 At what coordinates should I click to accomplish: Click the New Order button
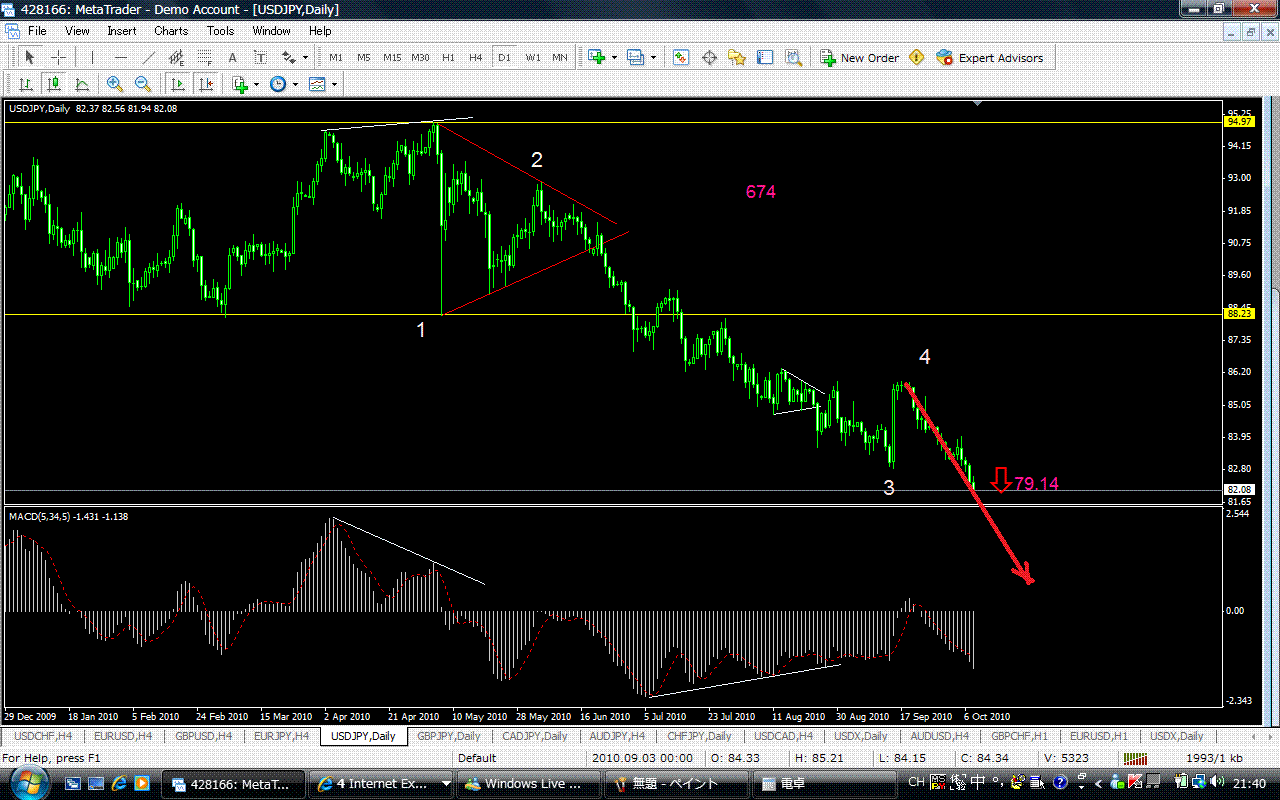coord(859,58)
